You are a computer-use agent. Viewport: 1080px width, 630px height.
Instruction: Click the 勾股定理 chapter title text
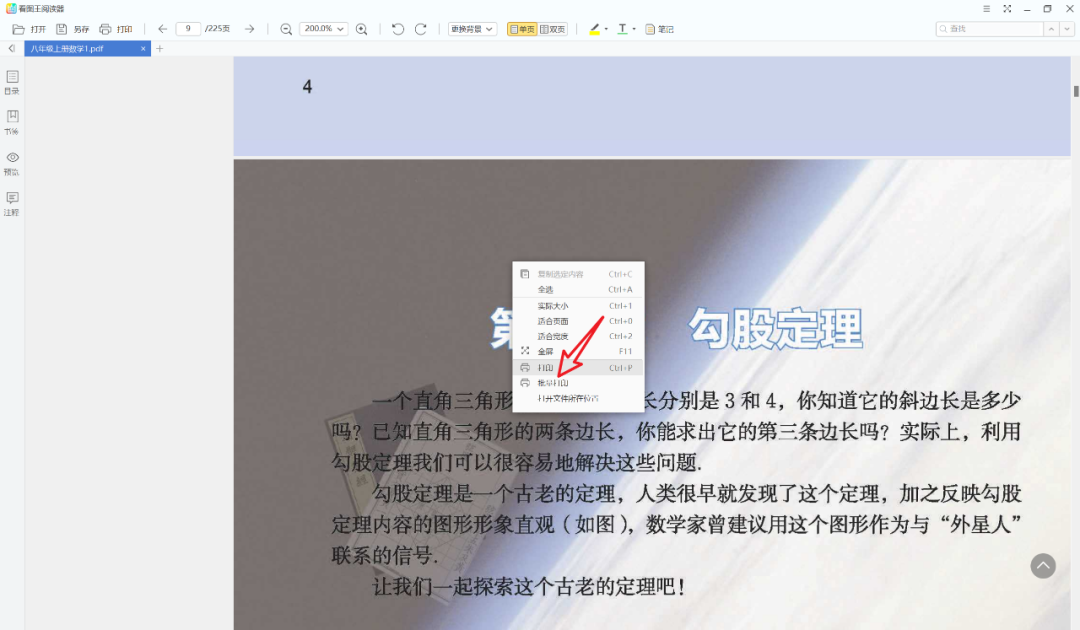coord(776,328)
